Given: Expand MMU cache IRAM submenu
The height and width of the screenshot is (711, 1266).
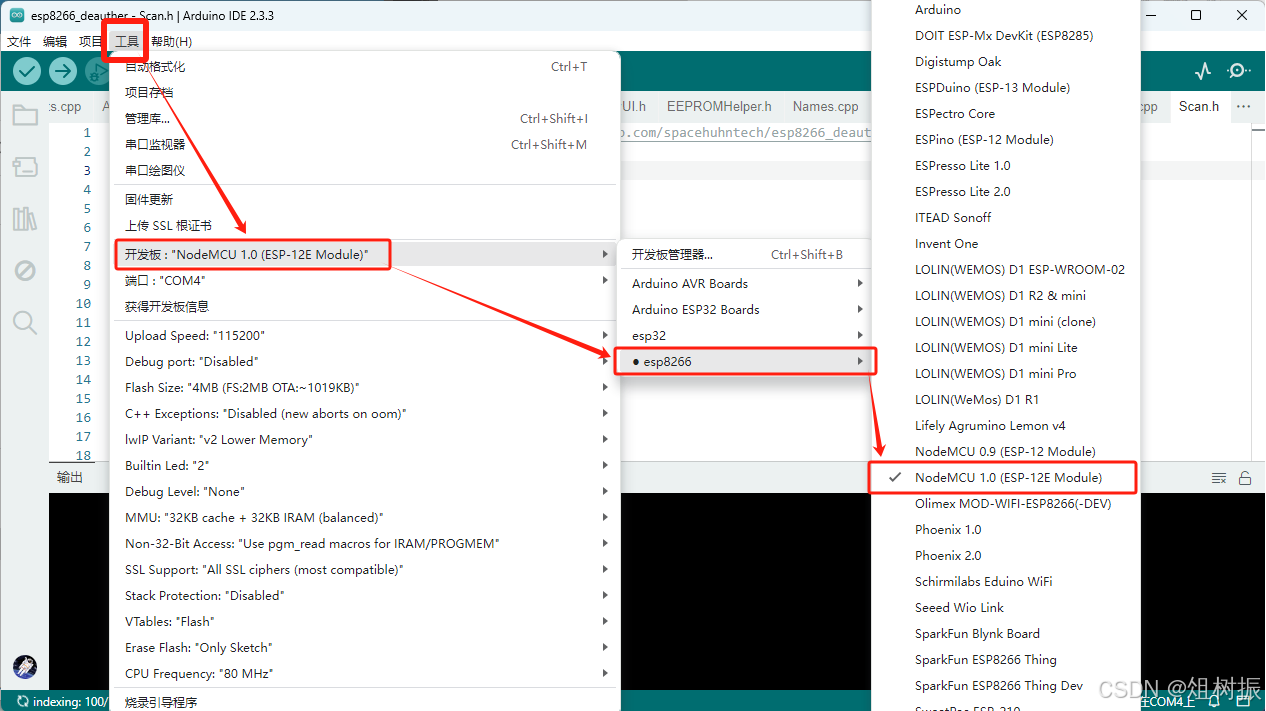Looking at the screenshot, I should pyautogui.click(x=366, y=517).
